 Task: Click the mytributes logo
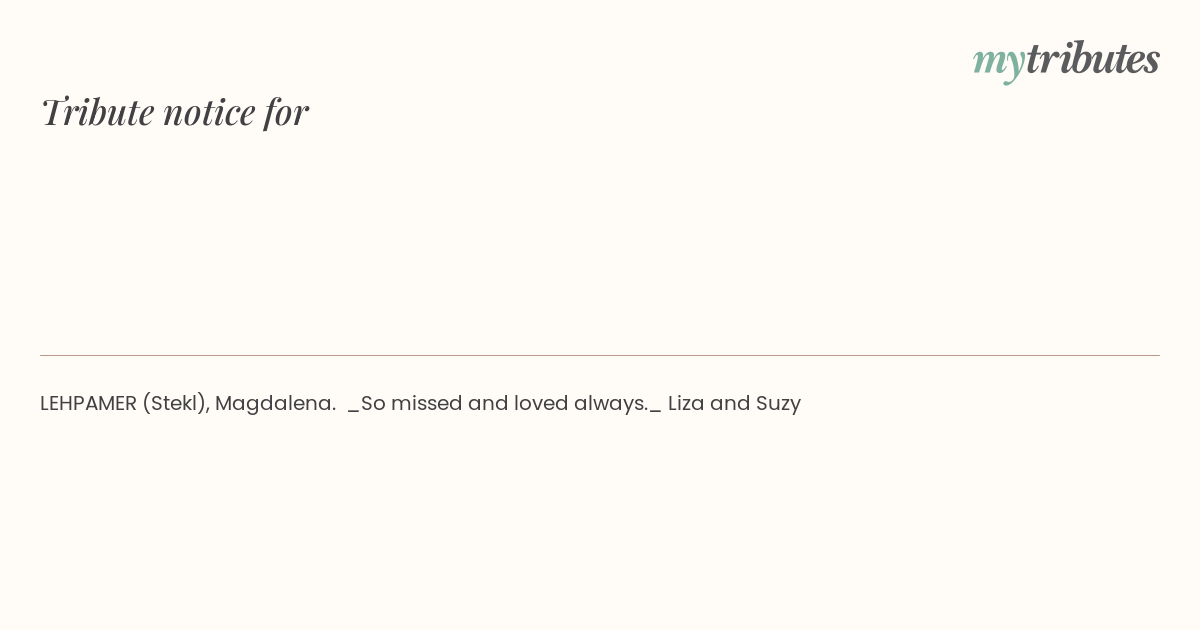pos(1066,60)
